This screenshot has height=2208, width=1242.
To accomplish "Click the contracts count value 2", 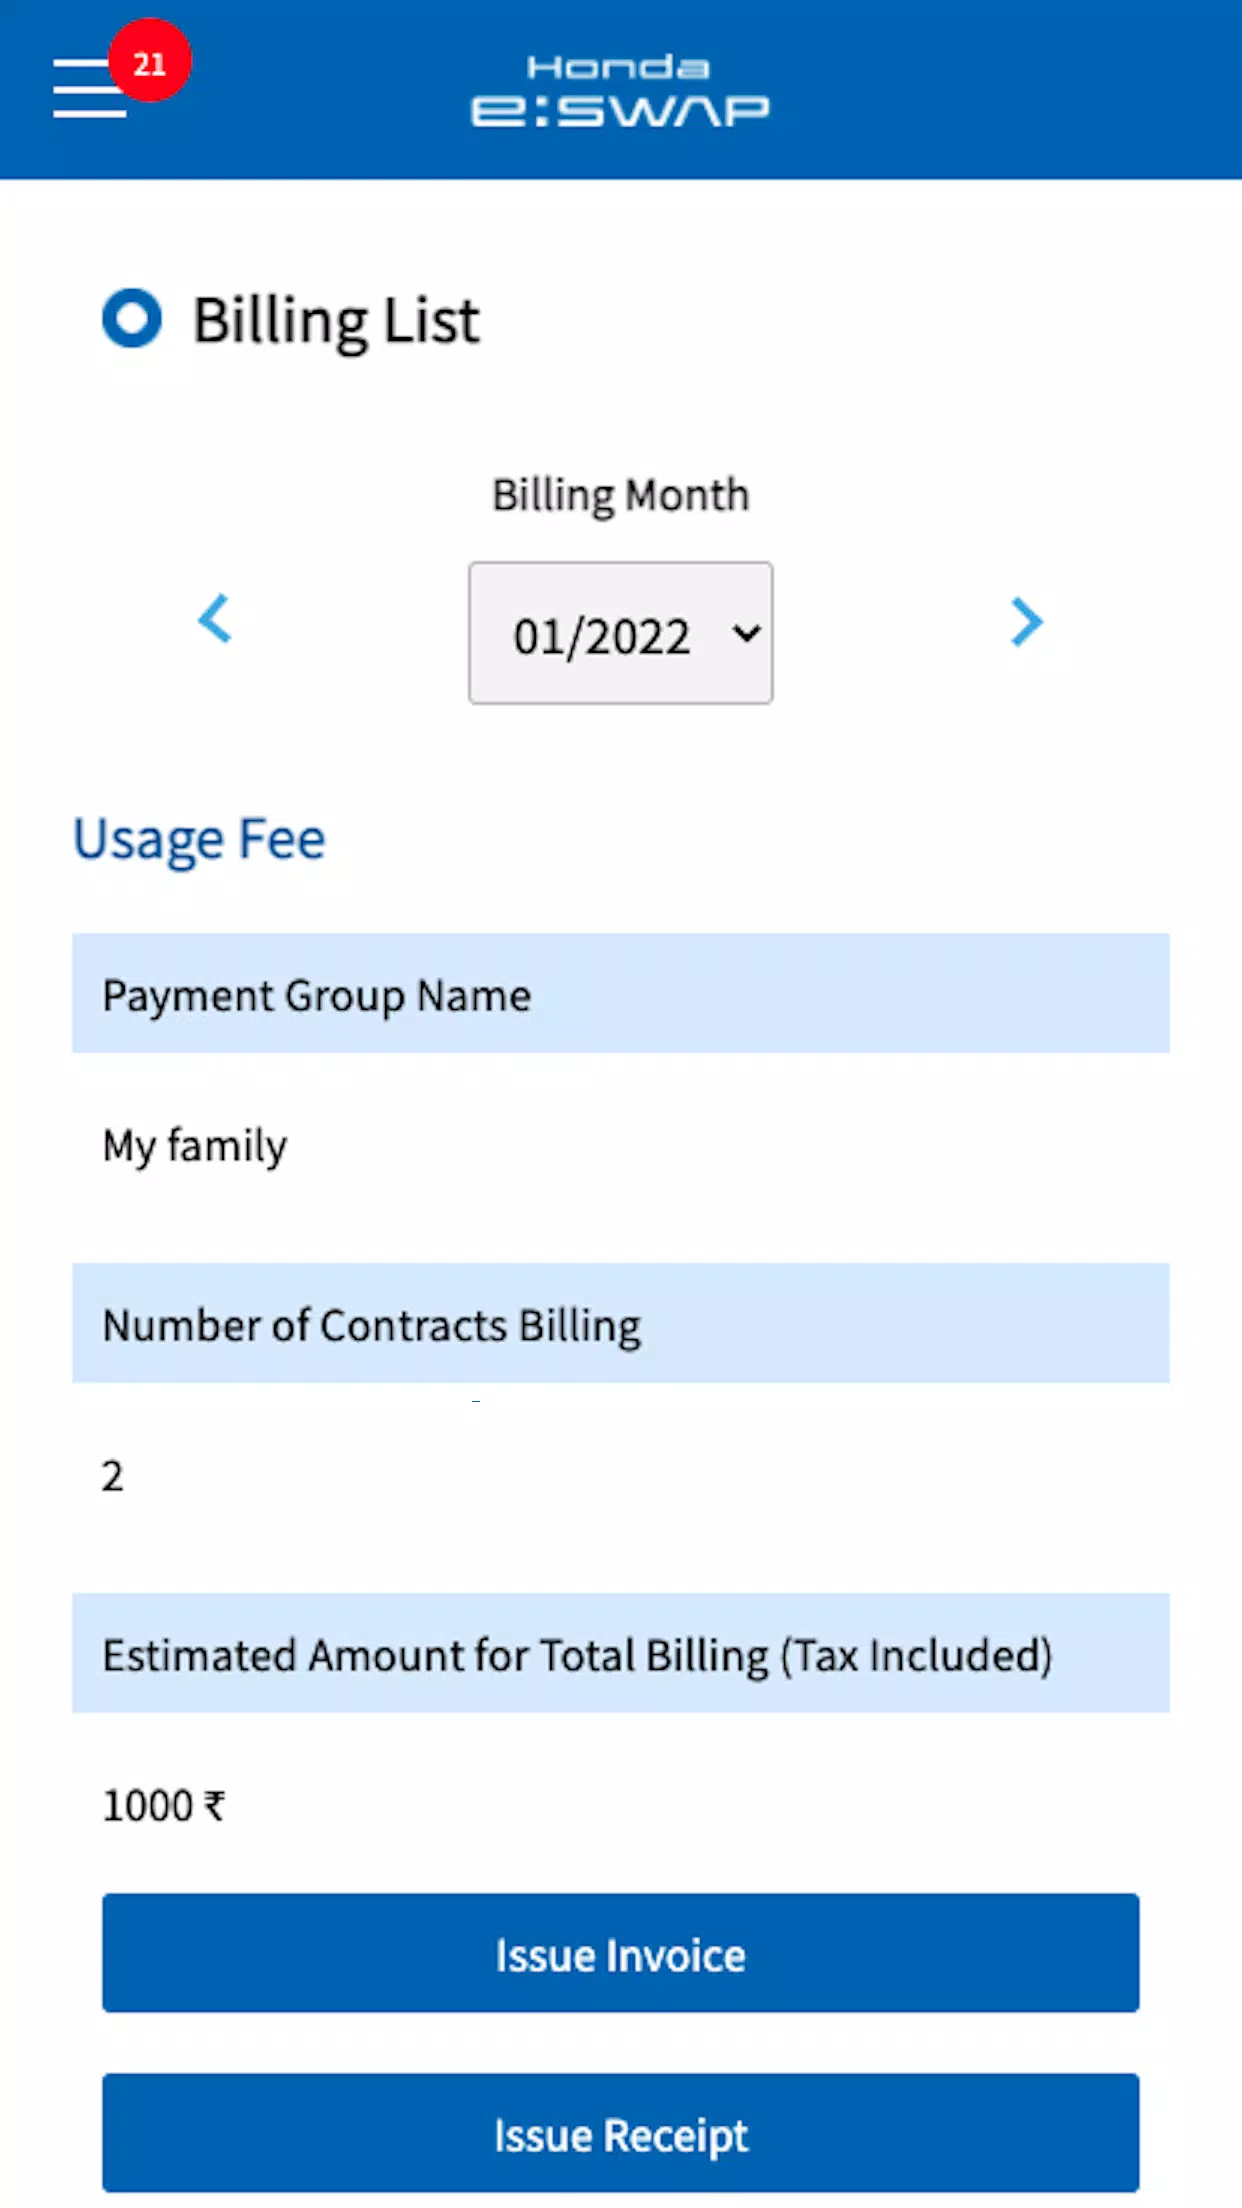I will [113, 1476].
